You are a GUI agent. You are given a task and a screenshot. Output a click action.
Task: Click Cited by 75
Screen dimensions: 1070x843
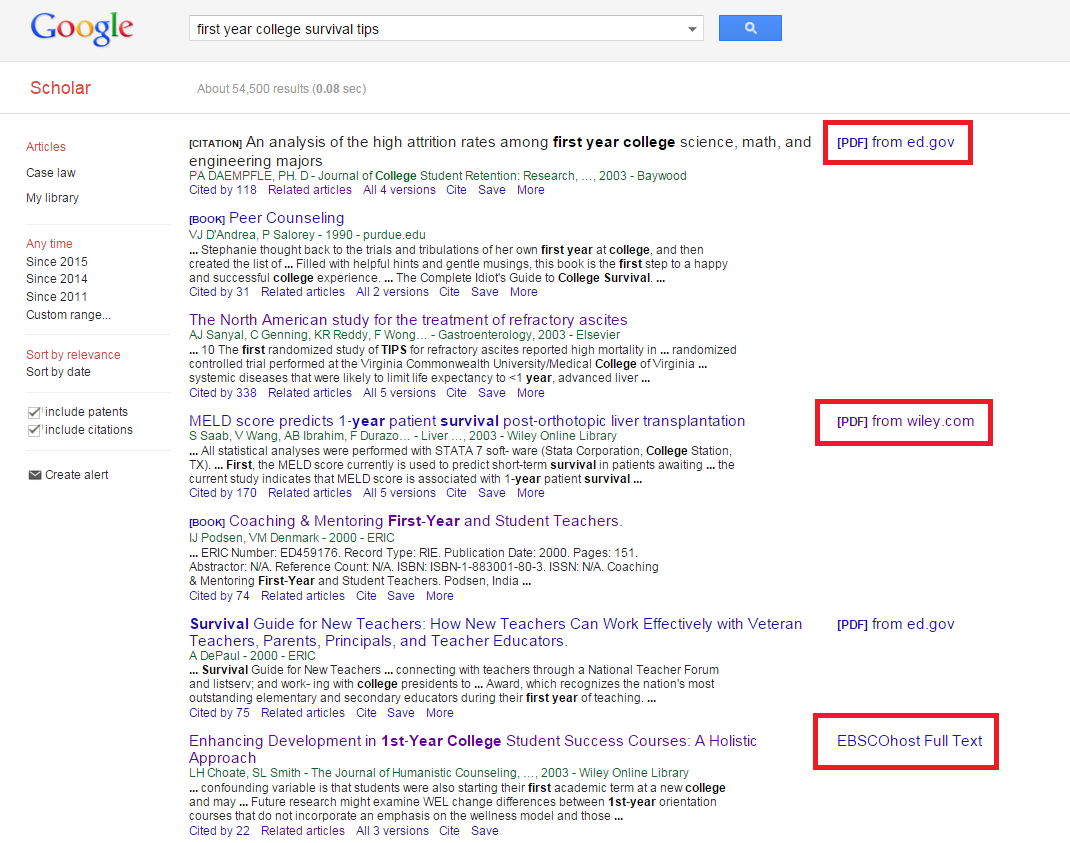point(219,713)
